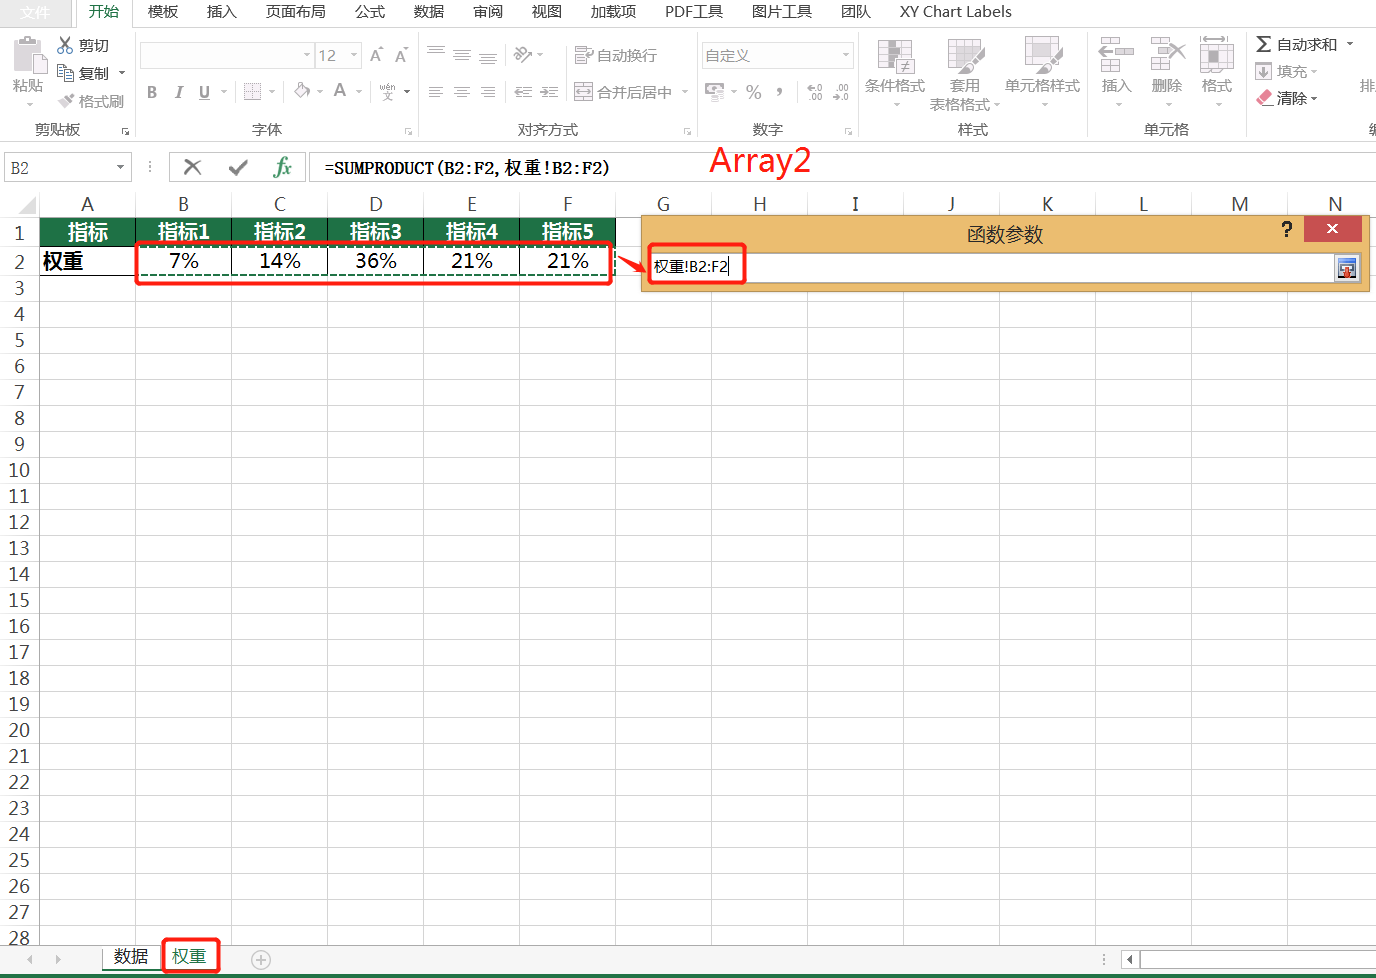Open Insert Function fx button
Viewport: 1376px width, 978px height.
(x=283, y=168)
